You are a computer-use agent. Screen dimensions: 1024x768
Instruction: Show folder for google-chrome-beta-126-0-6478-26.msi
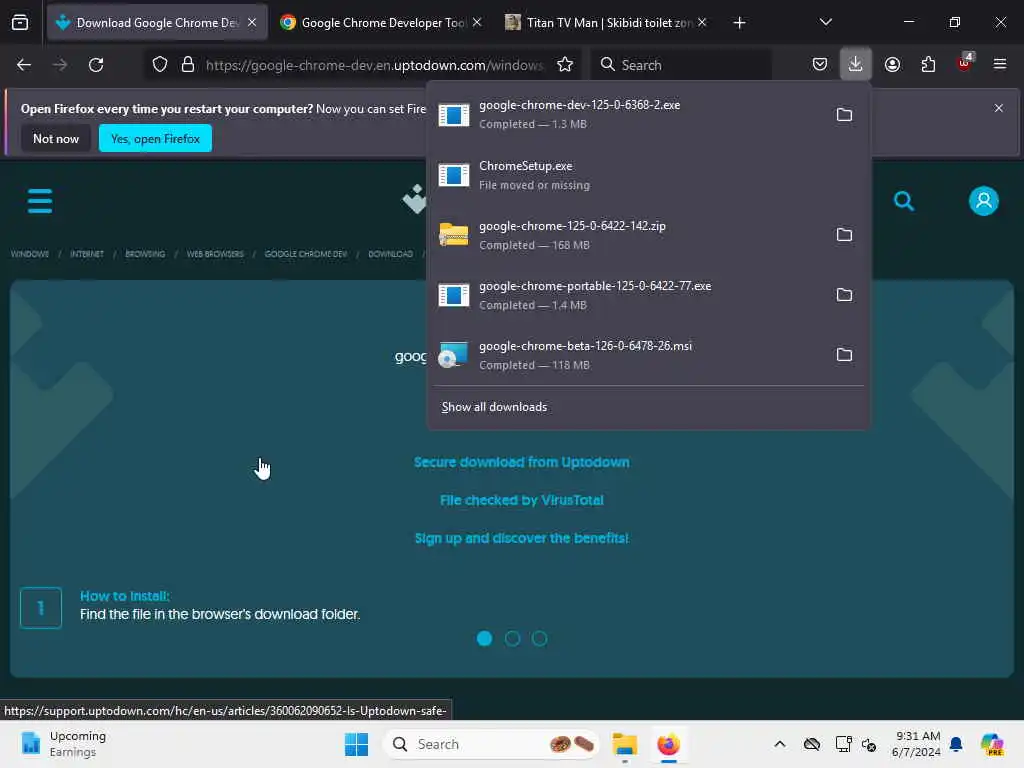[x=844, y=355]
